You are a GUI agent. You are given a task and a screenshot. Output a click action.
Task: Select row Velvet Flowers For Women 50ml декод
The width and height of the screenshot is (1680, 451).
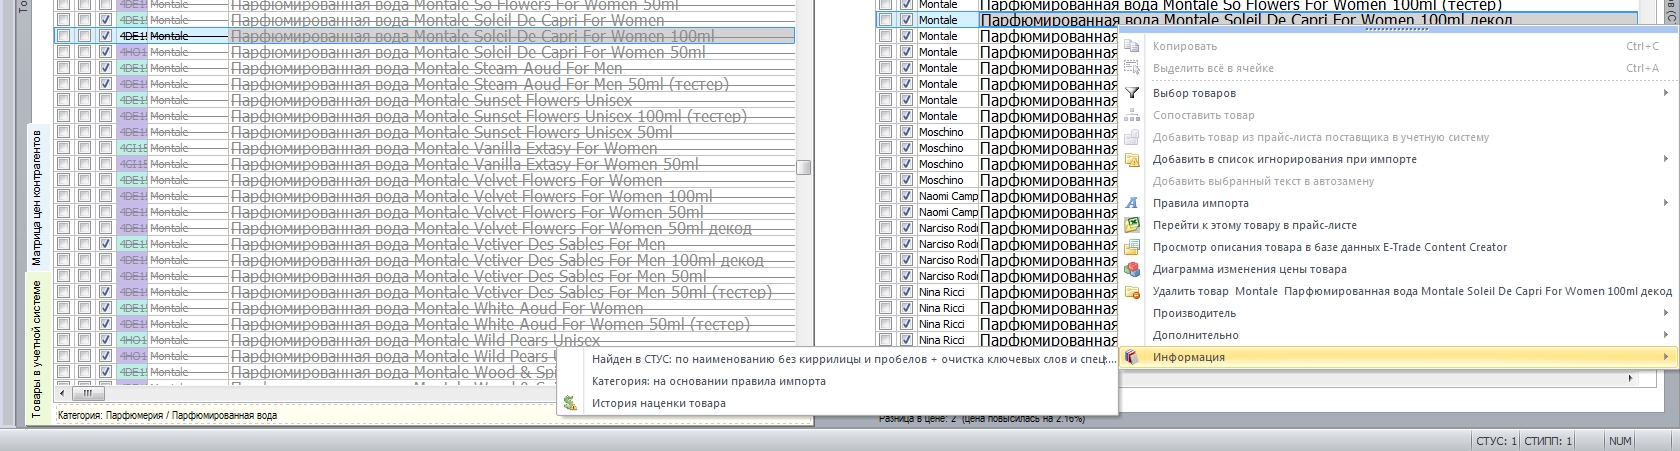coord(425,228)
